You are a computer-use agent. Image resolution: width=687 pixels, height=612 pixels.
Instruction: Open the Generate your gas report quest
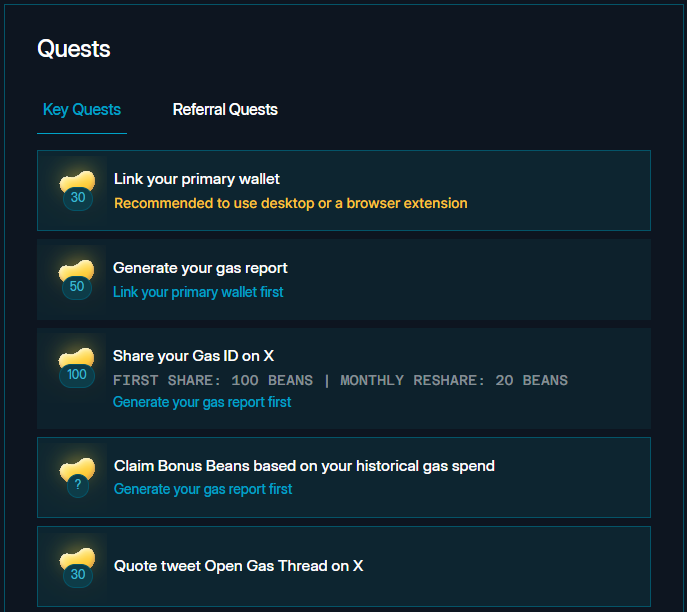(x=200, y=268)
